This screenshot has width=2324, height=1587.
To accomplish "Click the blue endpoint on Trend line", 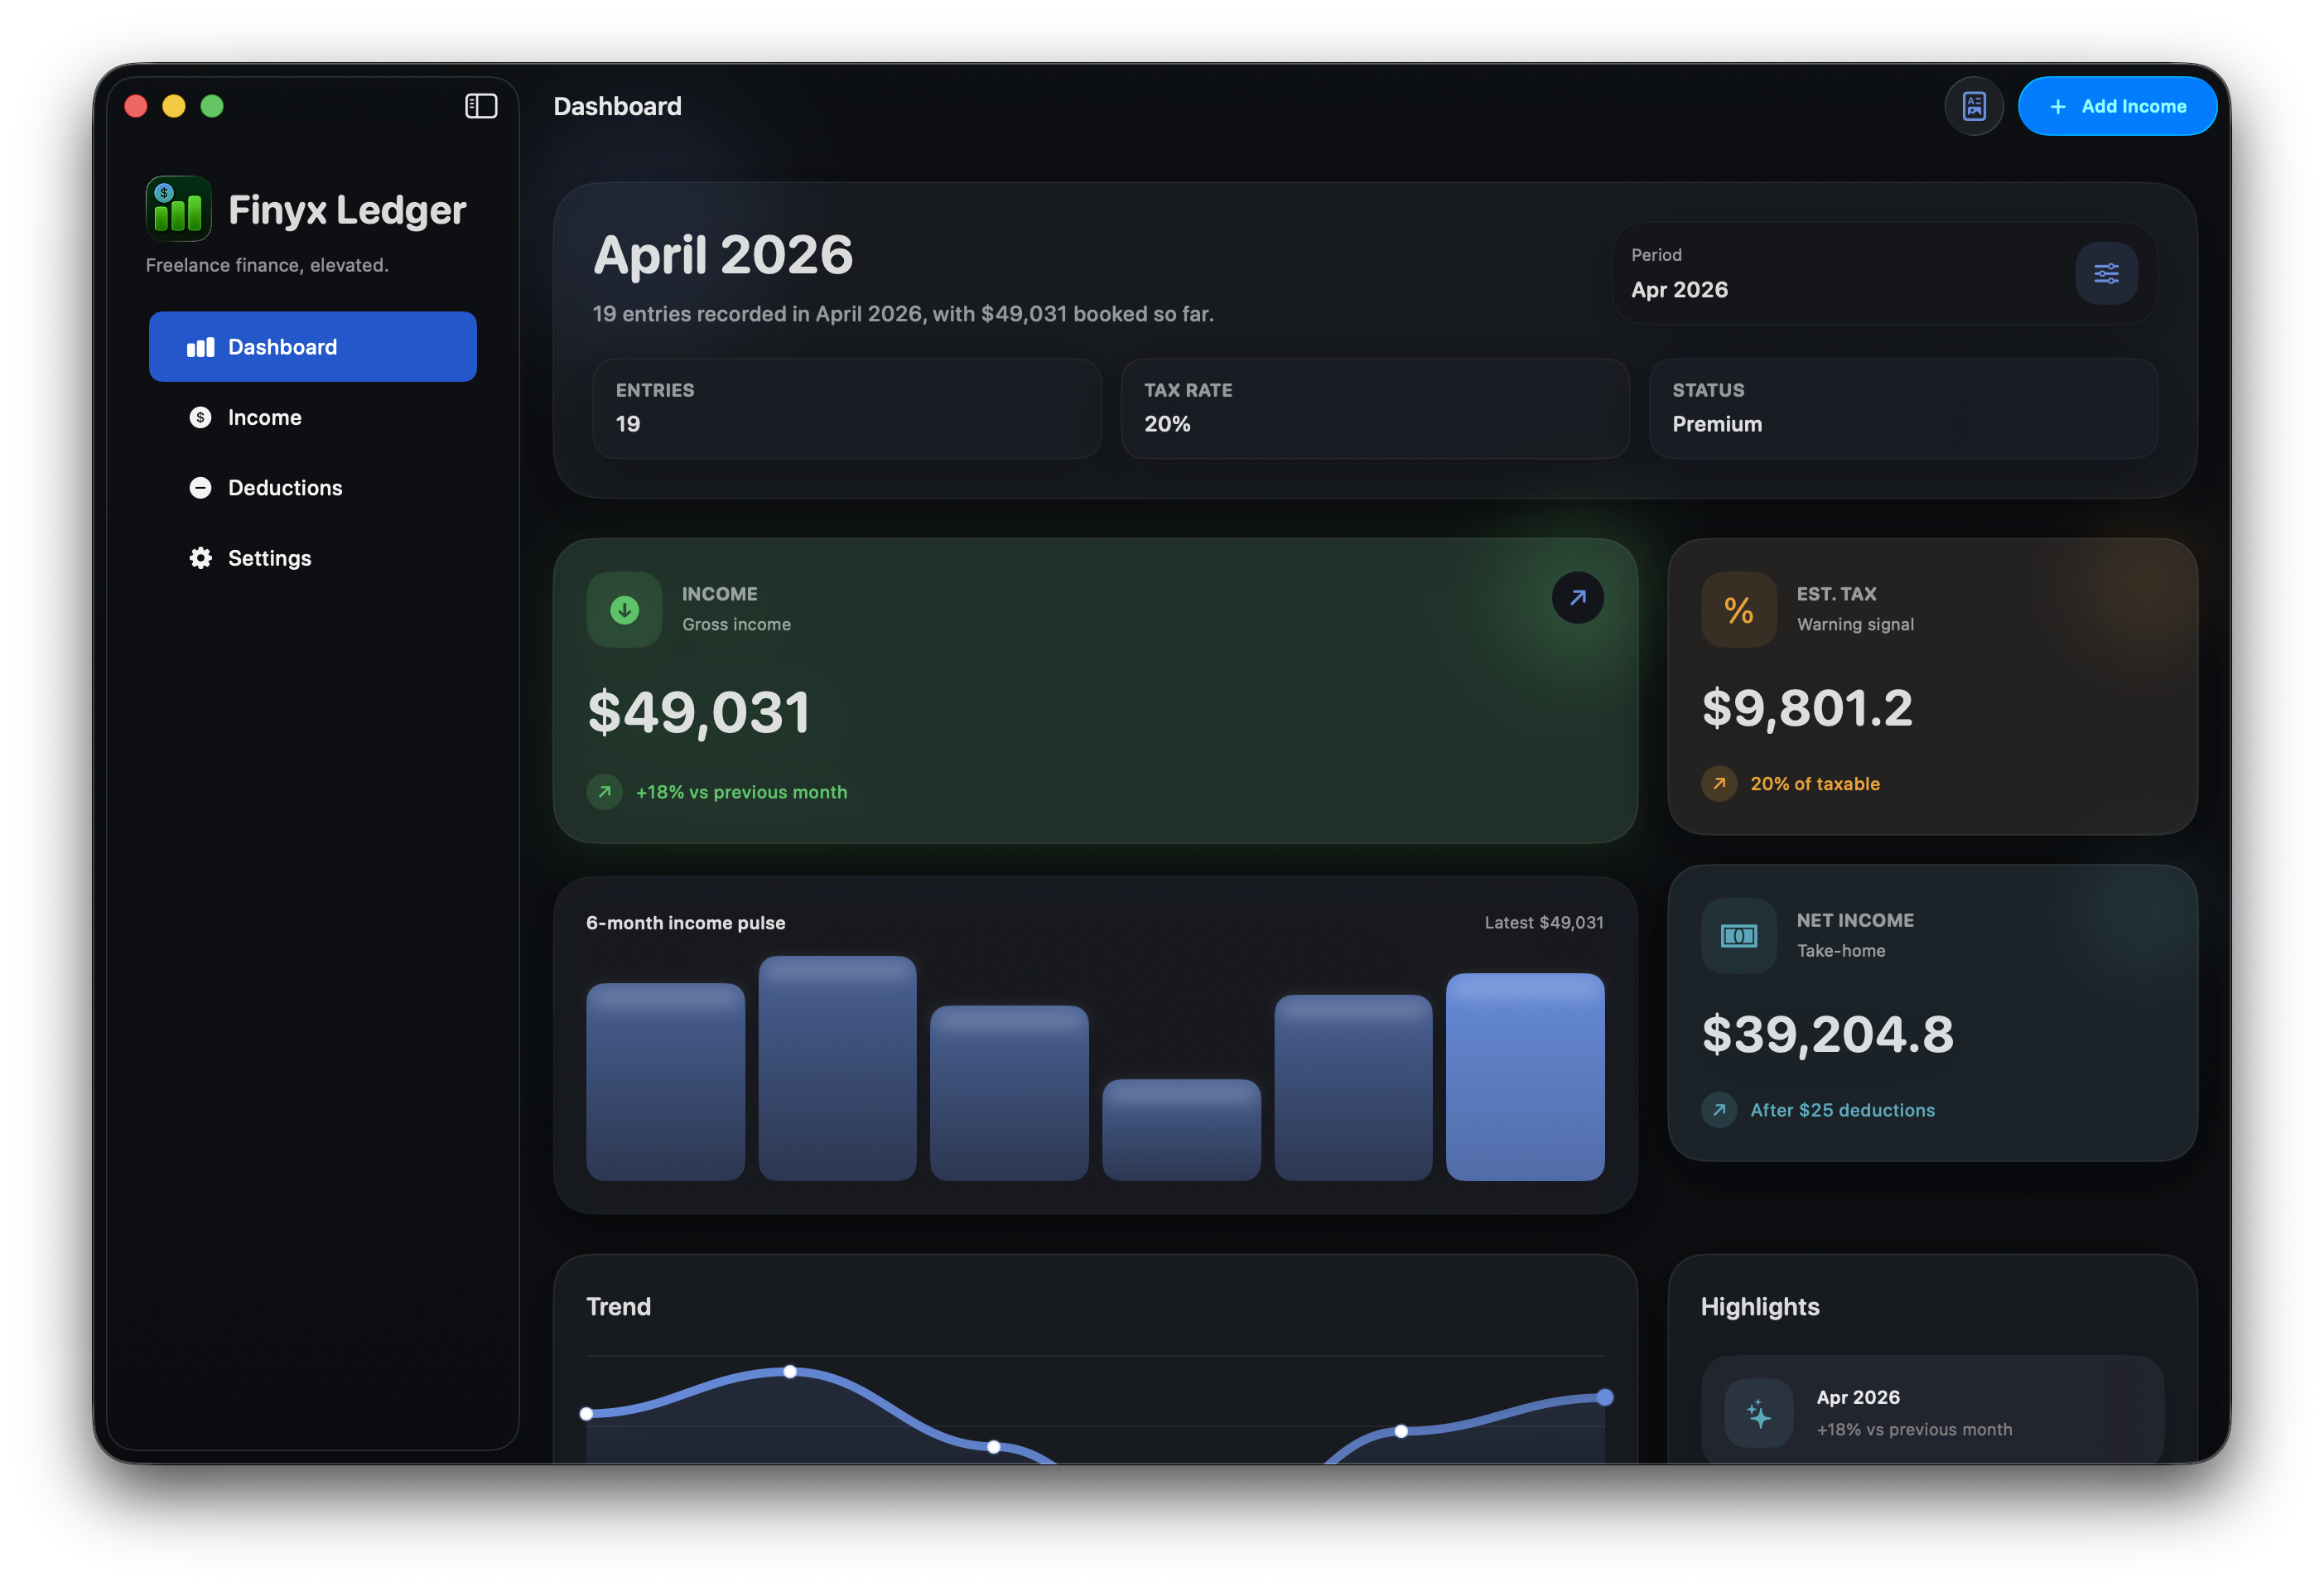I will [x=1604, y=1397].
